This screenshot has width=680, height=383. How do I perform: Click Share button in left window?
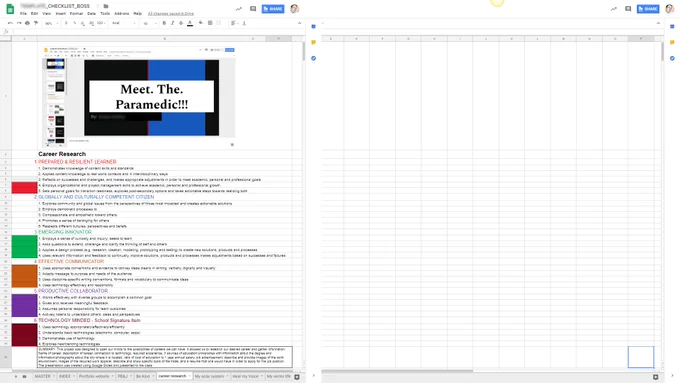point(273,9)
